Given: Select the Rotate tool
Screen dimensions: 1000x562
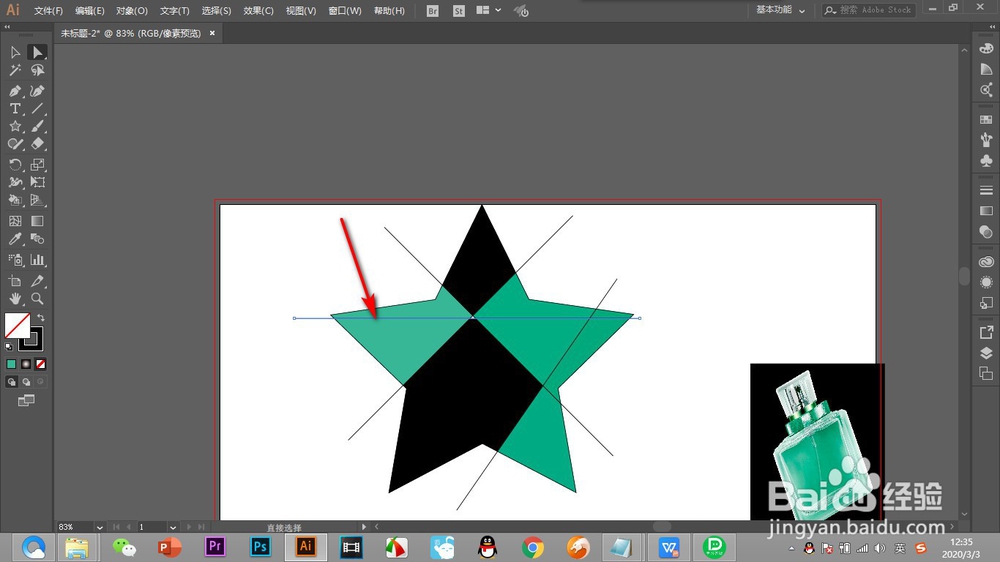Looking at the screenshot, I should coord(15,165).
